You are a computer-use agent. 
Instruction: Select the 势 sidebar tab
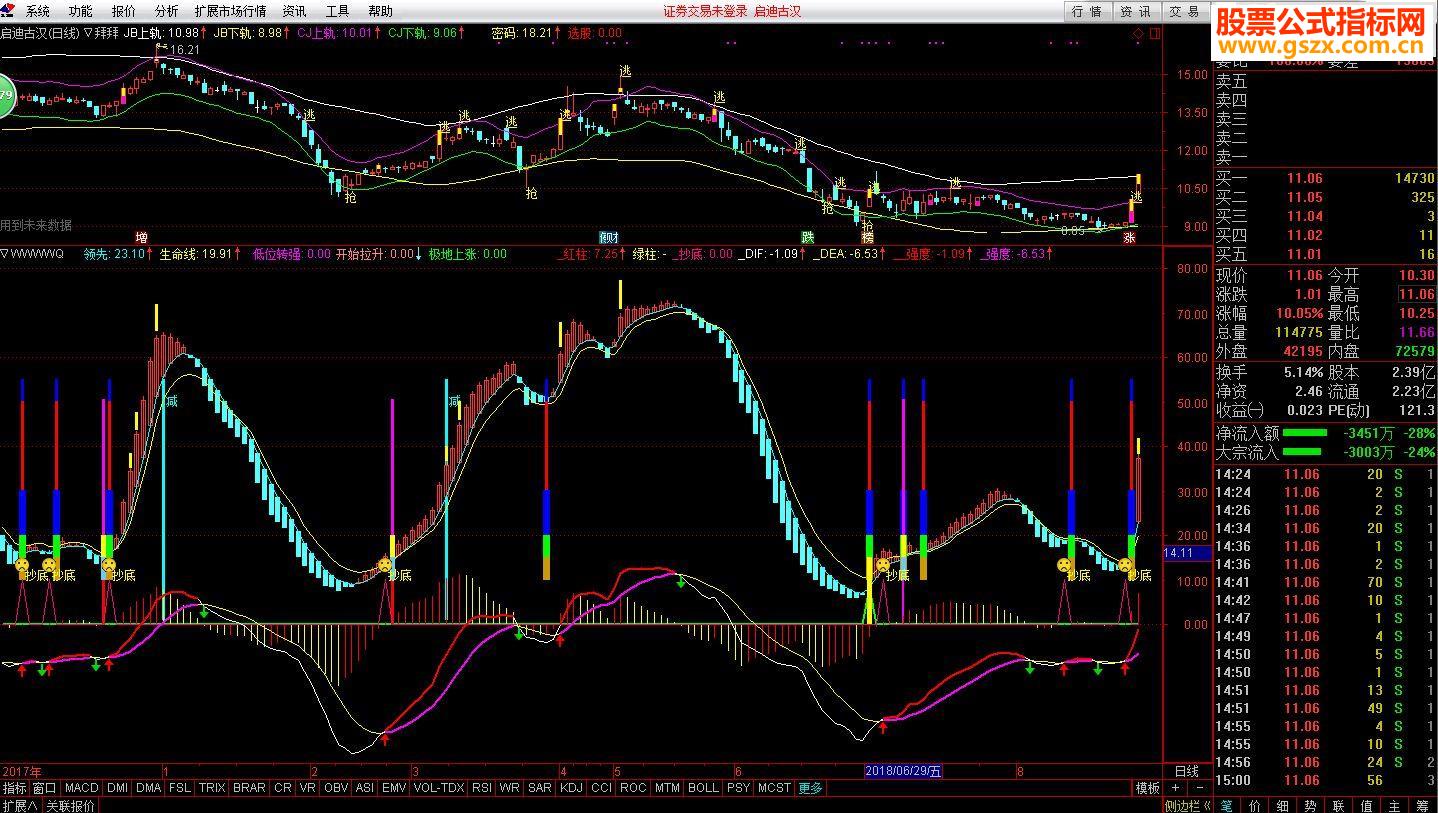tap(1311, 805)
